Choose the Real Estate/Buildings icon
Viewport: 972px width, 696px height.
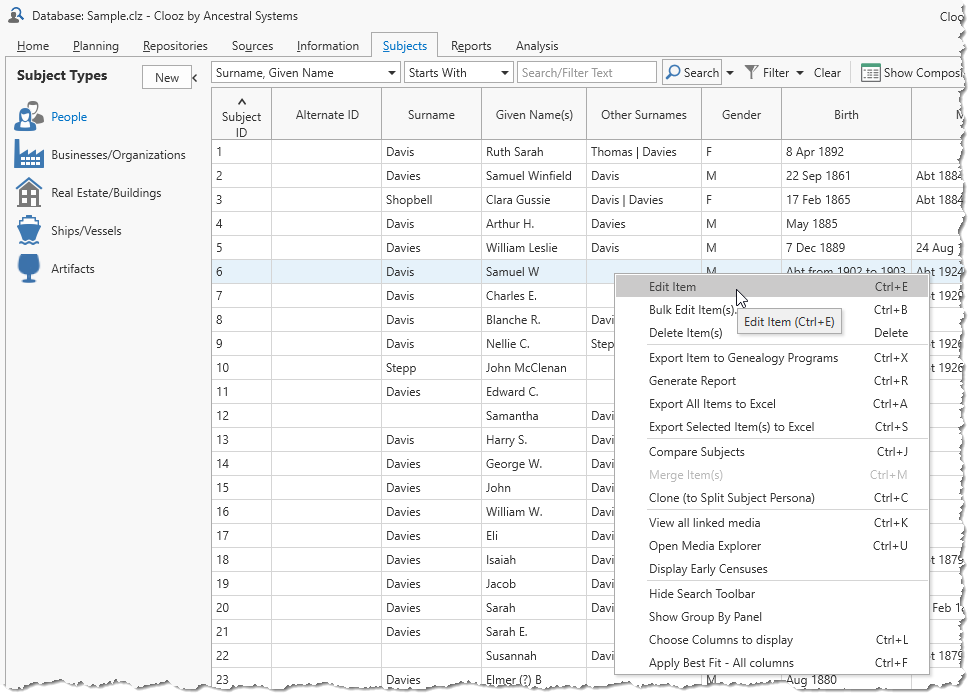(29, 193)
